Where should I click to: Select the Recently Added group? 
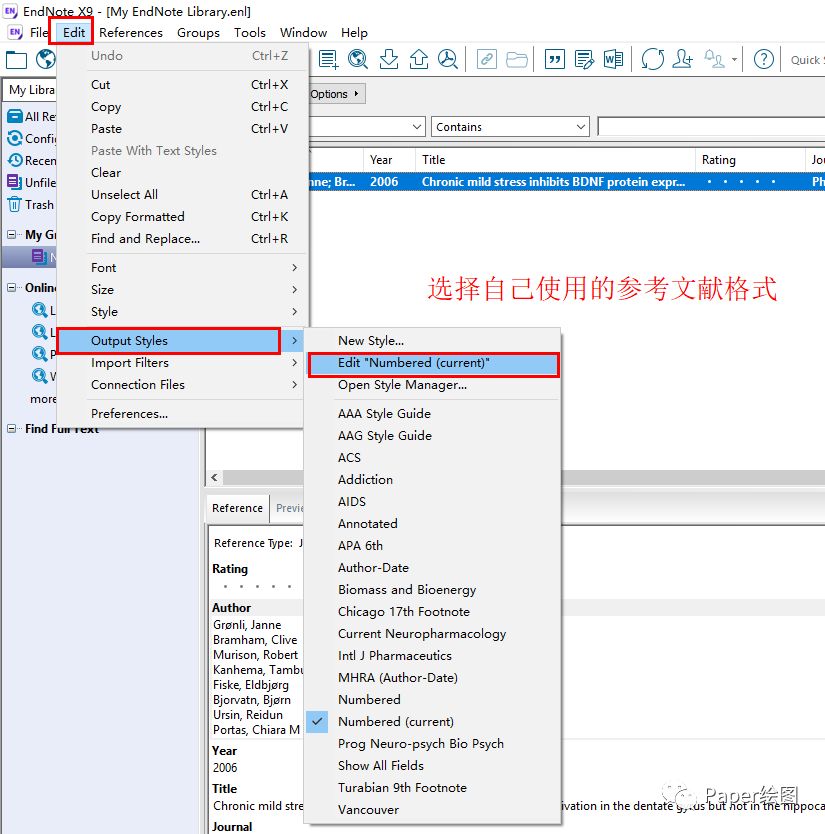[x=31, y=160]
